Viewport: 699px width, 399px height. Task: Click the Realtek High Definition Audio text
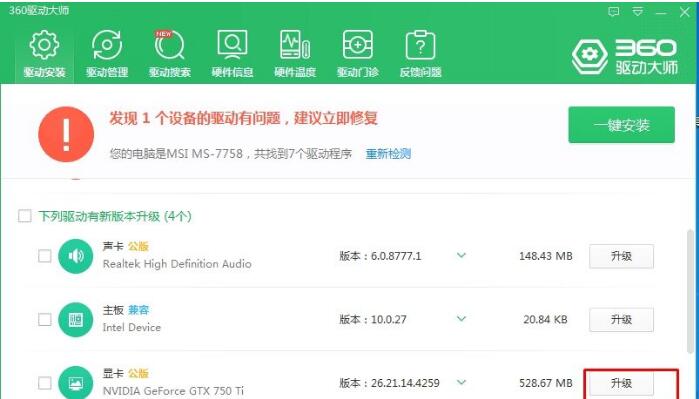click(177, 264)
